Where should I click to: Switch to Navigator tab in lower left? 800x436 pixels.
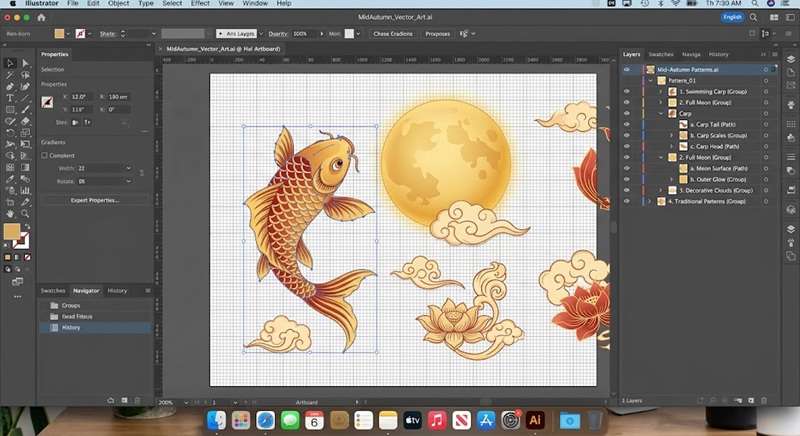click(x=86, y=291)
